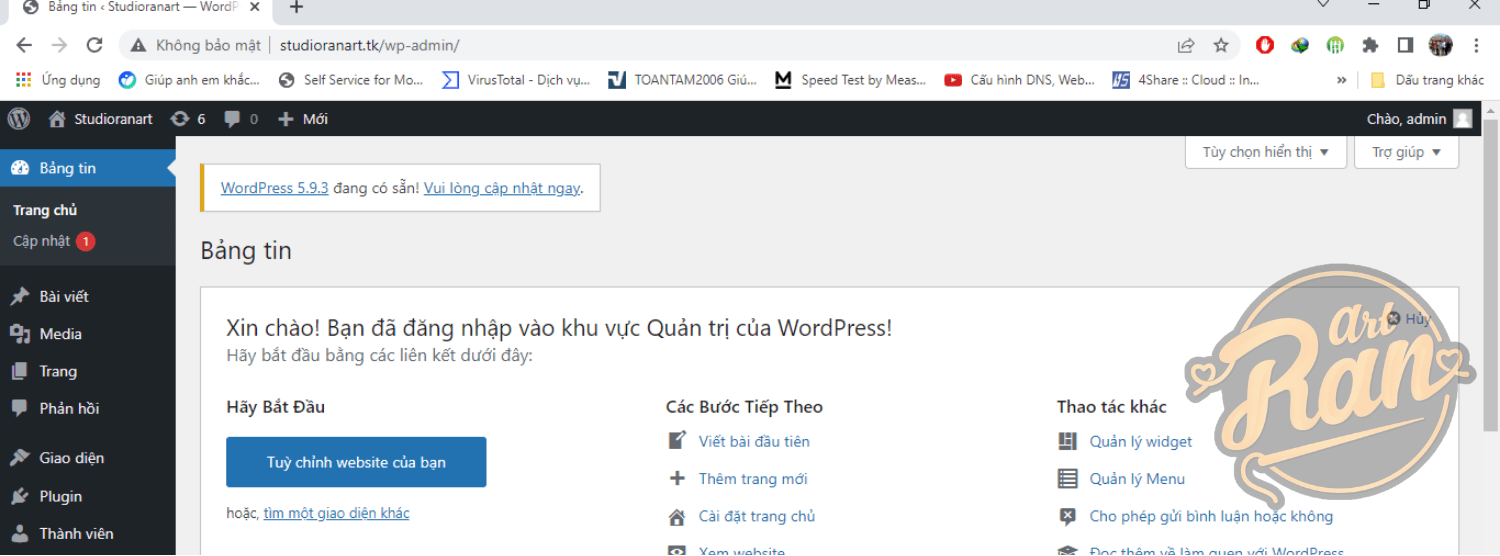Dismiss the welcome panel with Hủy
1500x556 pixels.
[1408, 319]
